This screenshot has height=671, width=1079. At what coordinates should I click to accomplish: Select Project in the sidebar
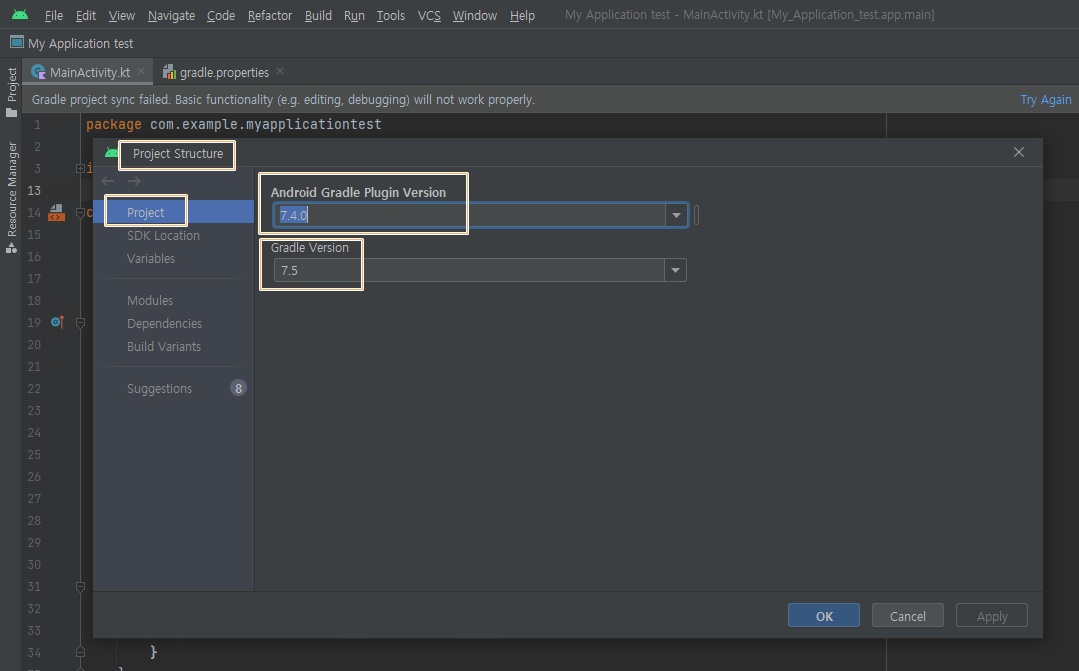[x=173, y=212]
